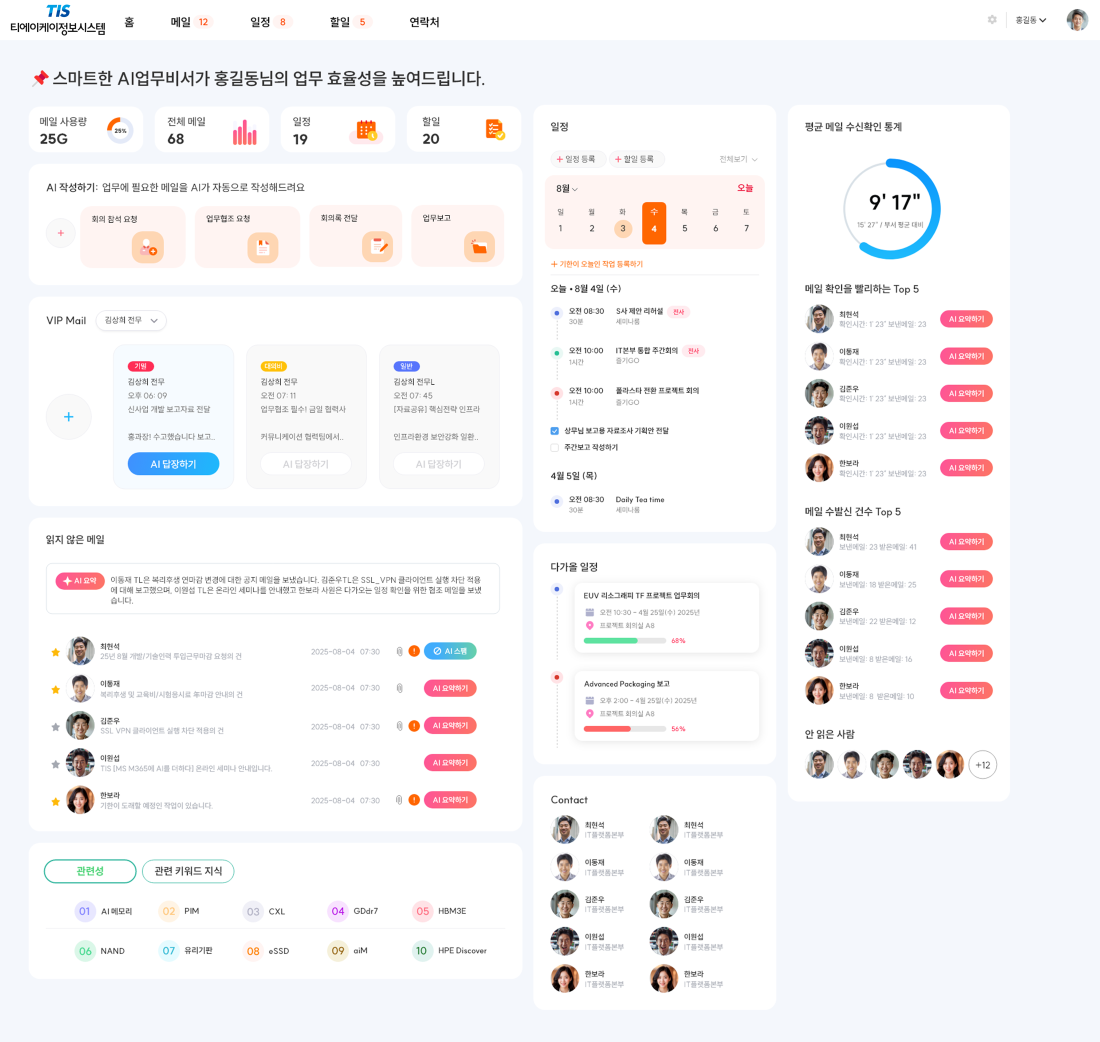This screenshot has width=1100, height=1042.
Task: Click the 회의 참석 요청 template icon
Action: (148, 247)
